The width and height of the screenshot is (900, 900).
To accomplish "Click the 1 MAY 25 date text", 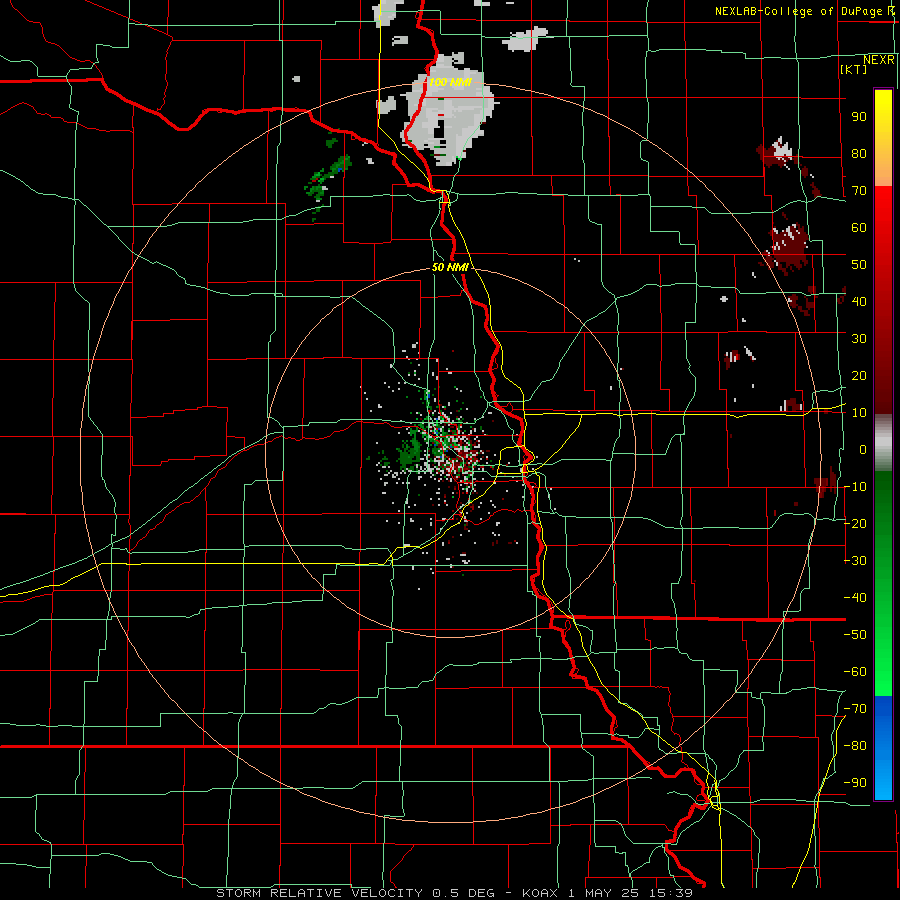I will (x=603, y=893).
